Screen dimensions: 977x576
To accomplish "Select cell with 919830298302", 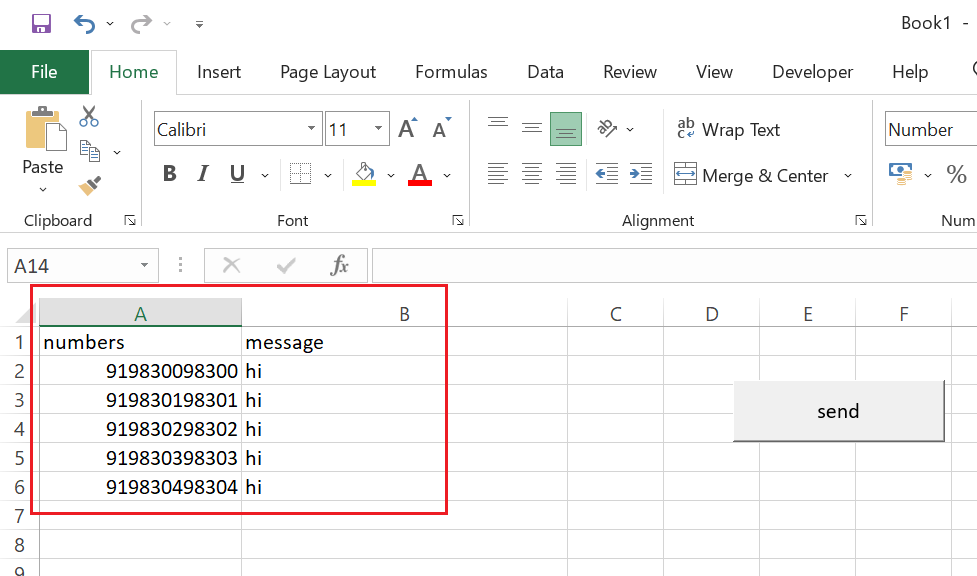I will 141,429.
